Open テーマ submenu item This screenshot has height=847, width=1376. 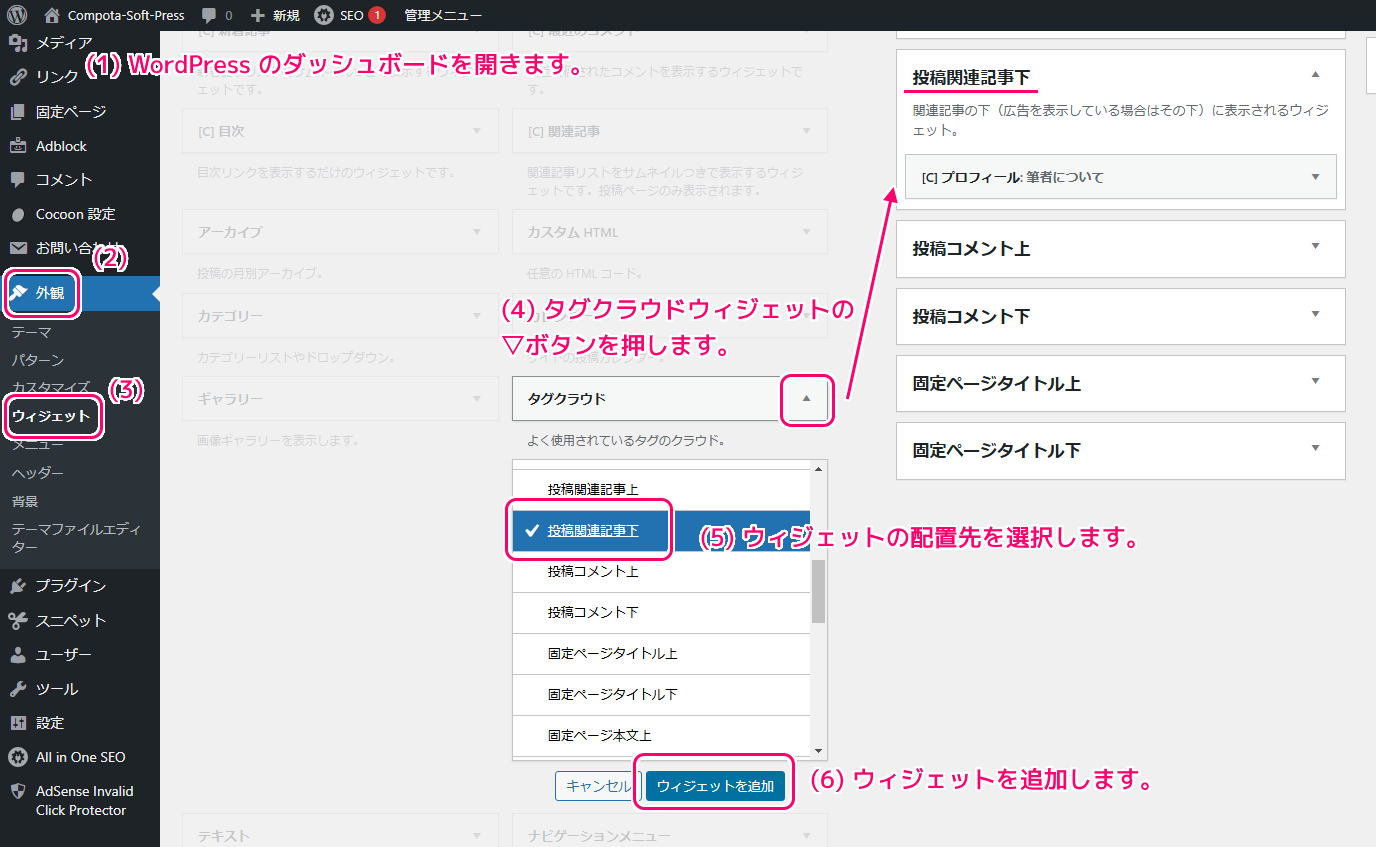click(31, 333)
